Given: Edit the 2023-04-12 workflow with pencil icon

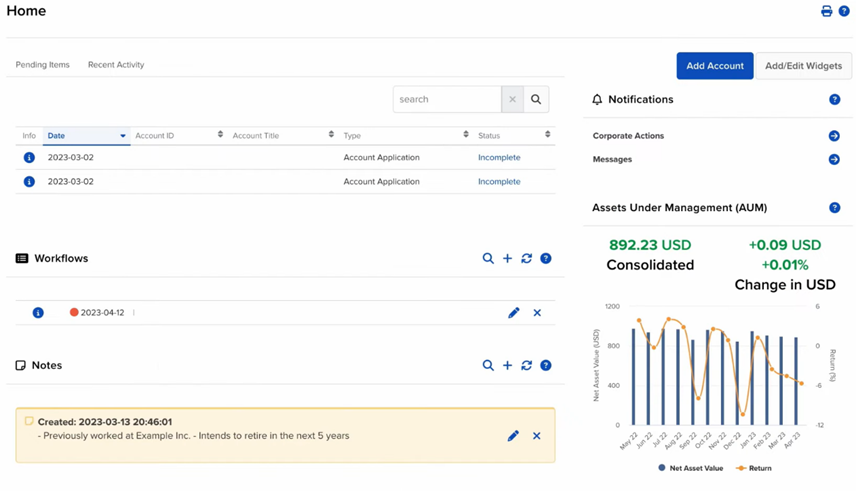Looking at the screenshot, I should coord(513,313).
